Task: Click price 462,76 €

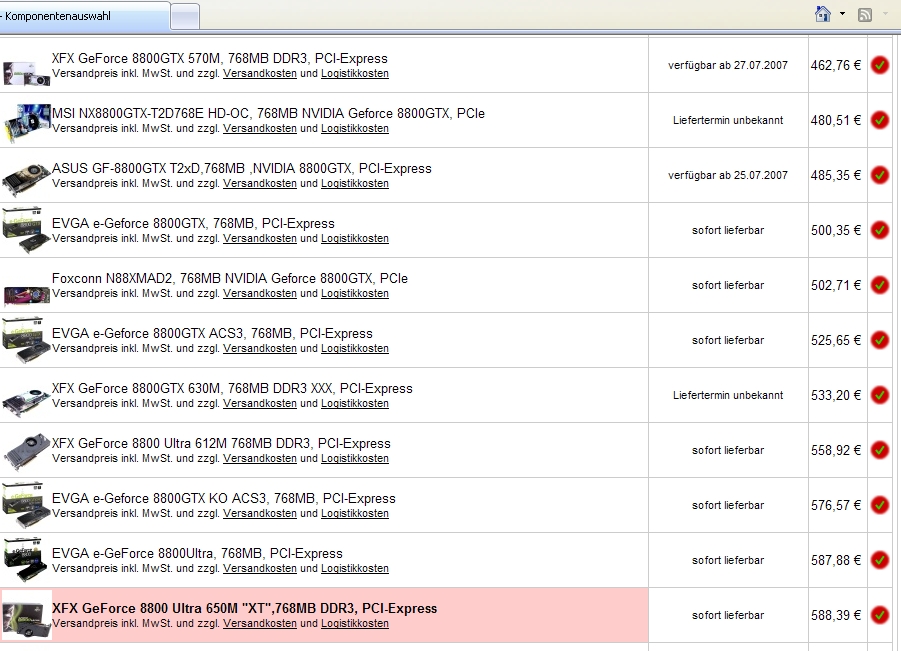Action: tap(836, 66)
